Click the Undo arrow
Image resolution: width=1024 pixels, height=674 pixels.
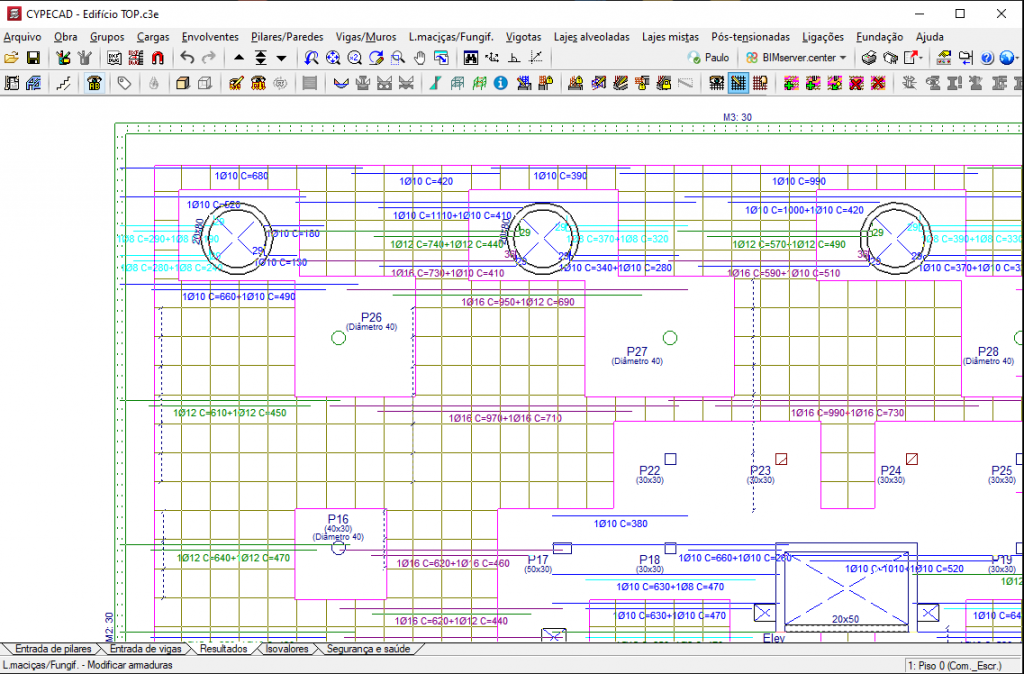tap(187, 58)
